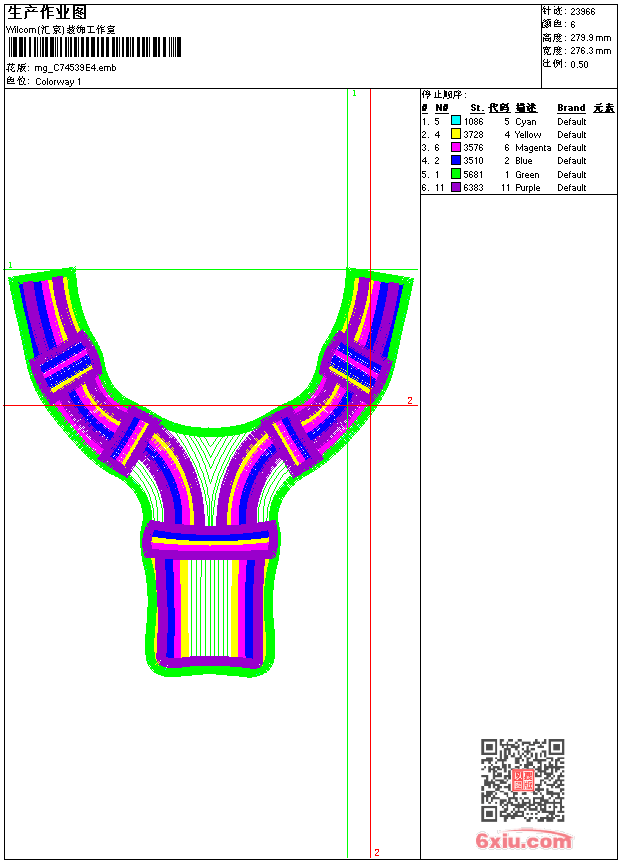Click the Yellow stitch count 3728

pyautogui.click(x=474, y=134)
